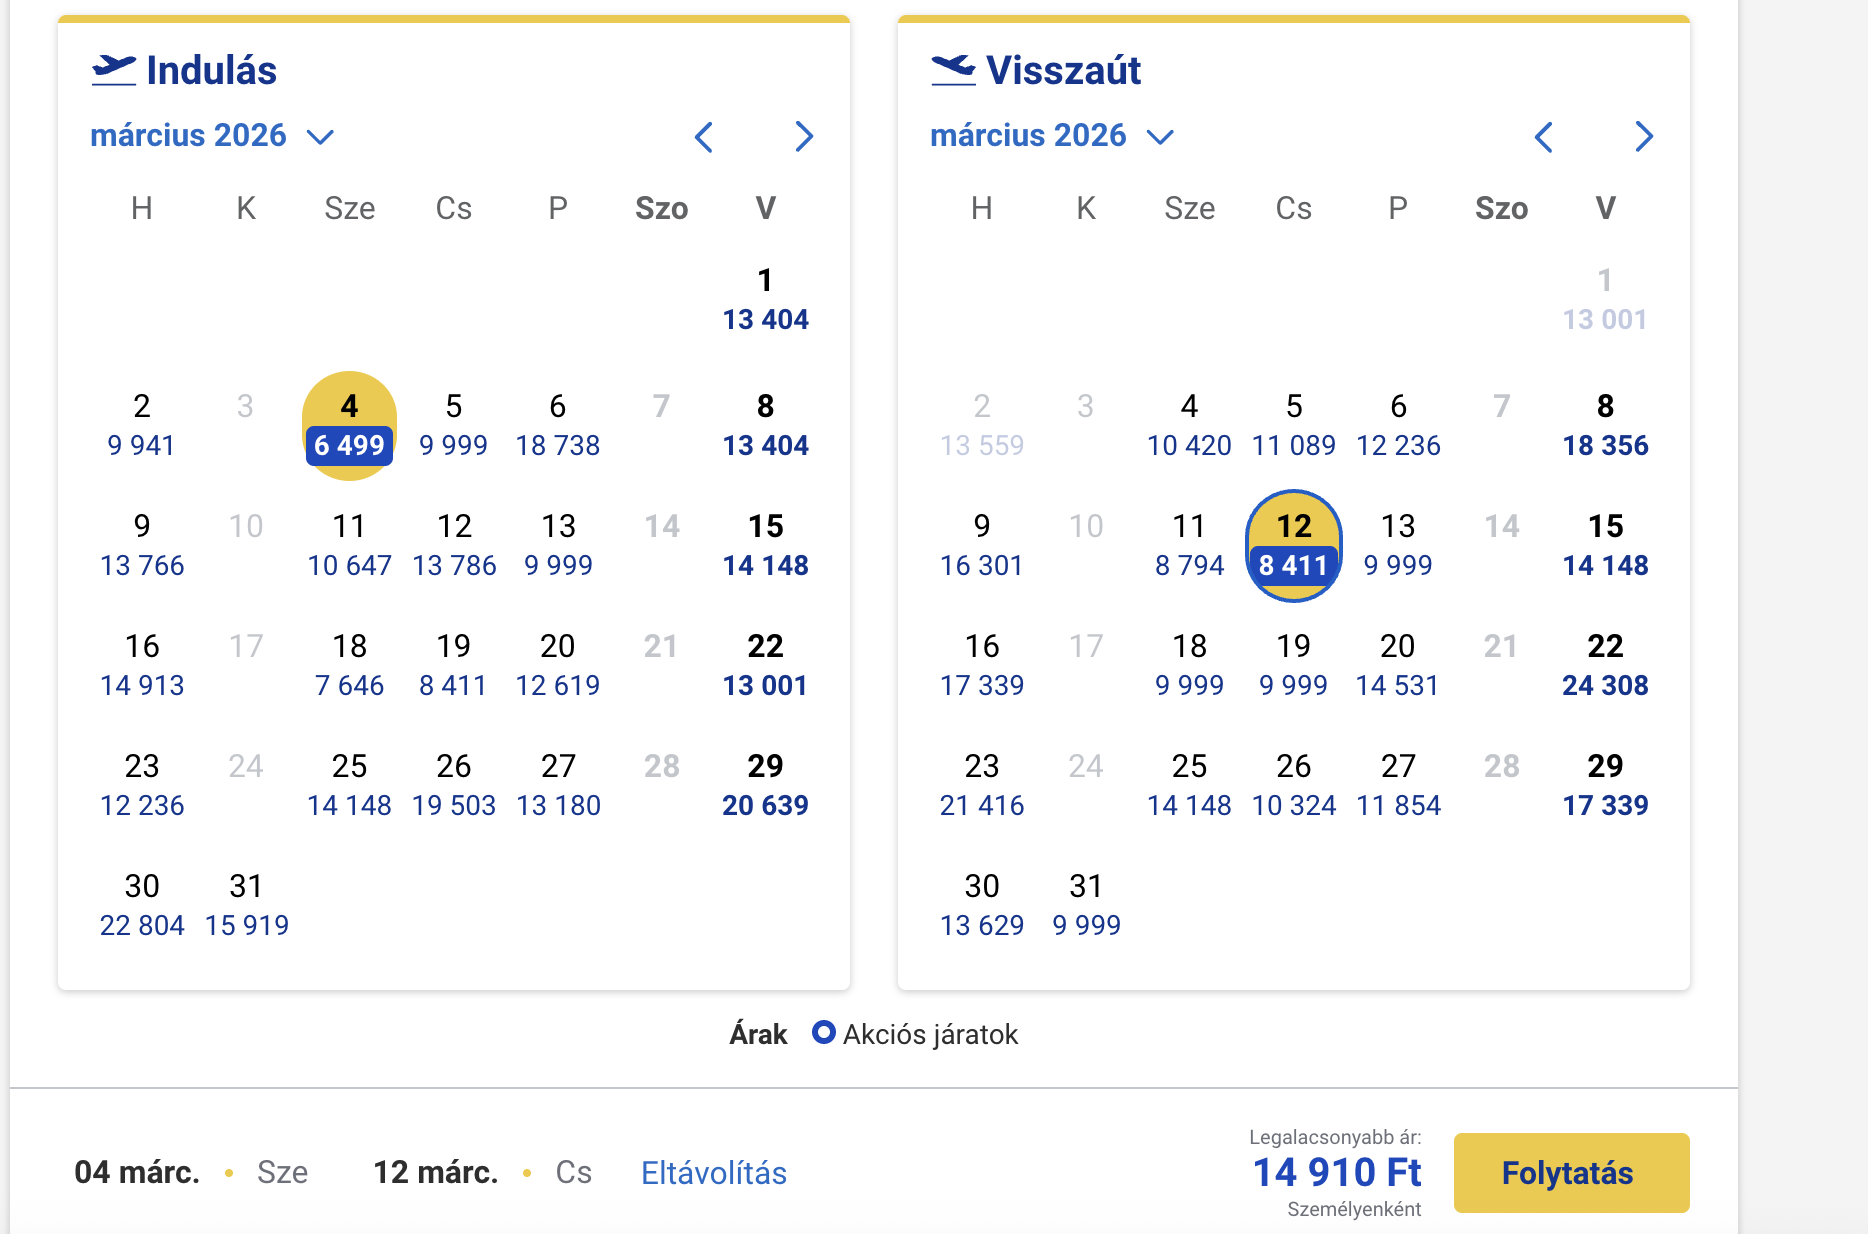The width and height of the screenshot is (1868, 1234).
Task: Go to next month in Indulás calendar
Action: click(x=804, y=137)
